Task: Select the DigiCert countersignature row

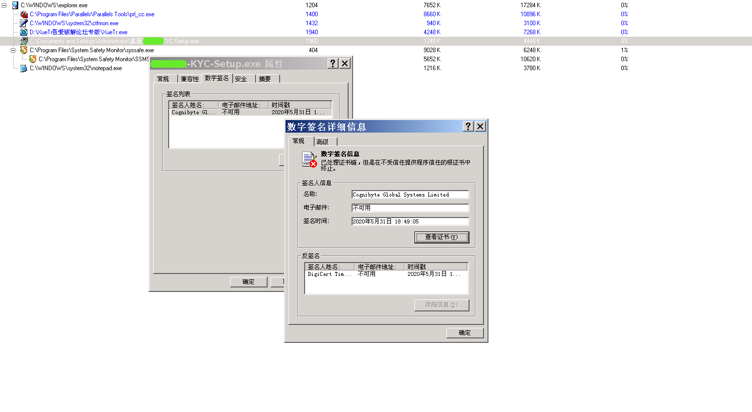Action: [386, 274]
